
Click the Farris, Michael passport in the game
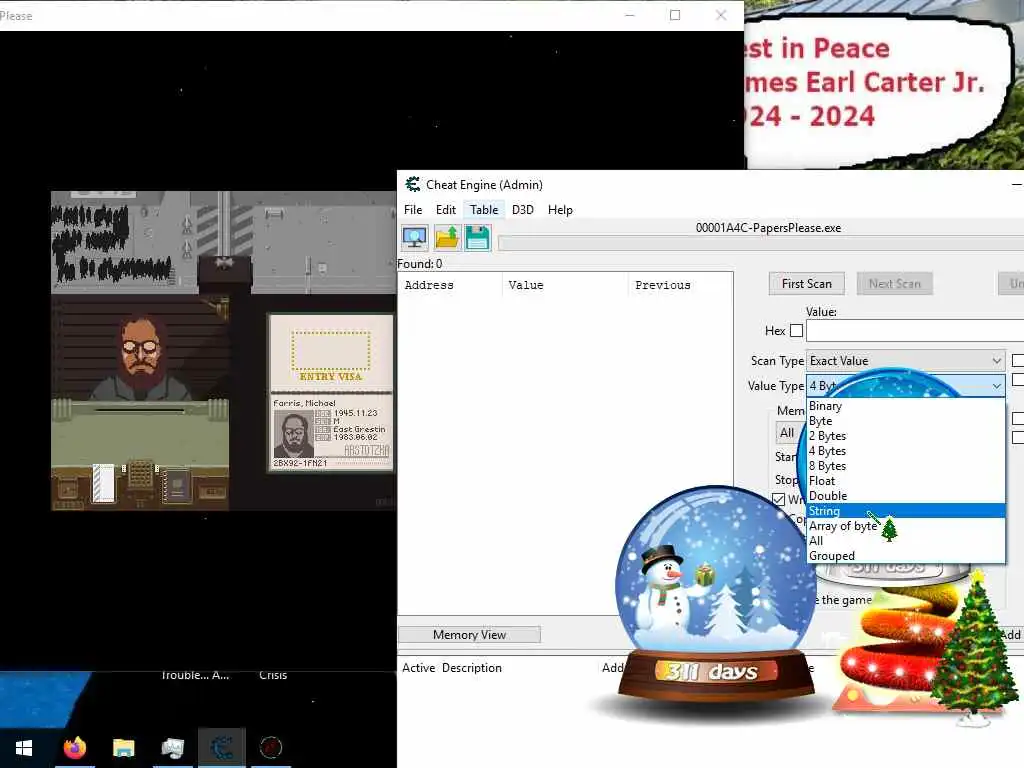[331, 432]
